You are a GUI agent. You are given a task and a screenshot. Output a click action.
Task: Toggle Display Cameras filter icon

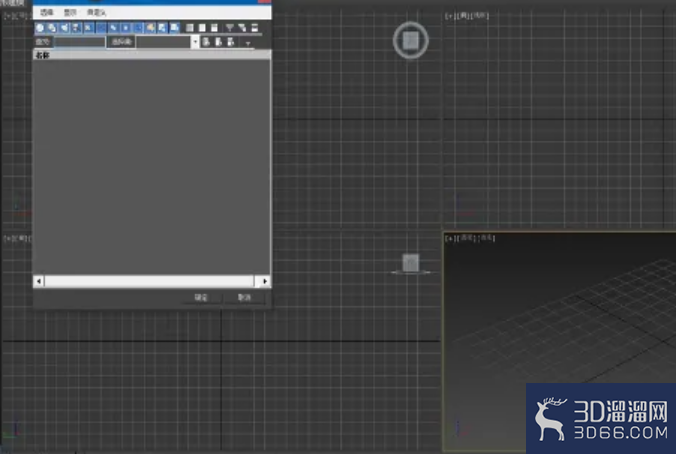coord(76,28)
